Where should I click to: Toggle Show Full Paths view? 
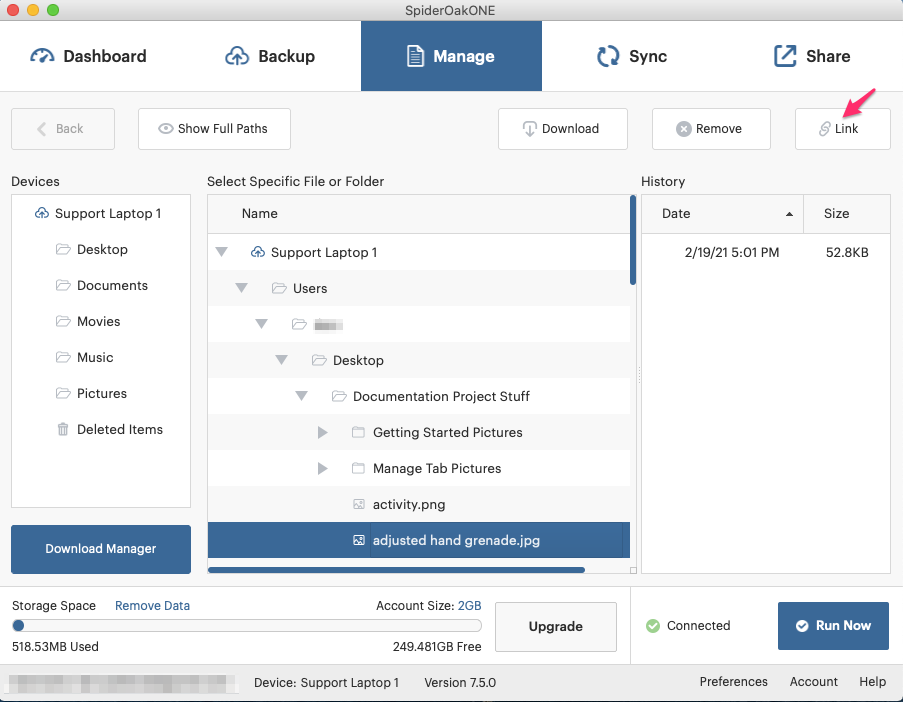pyautogui.click(x=214, y=129)
